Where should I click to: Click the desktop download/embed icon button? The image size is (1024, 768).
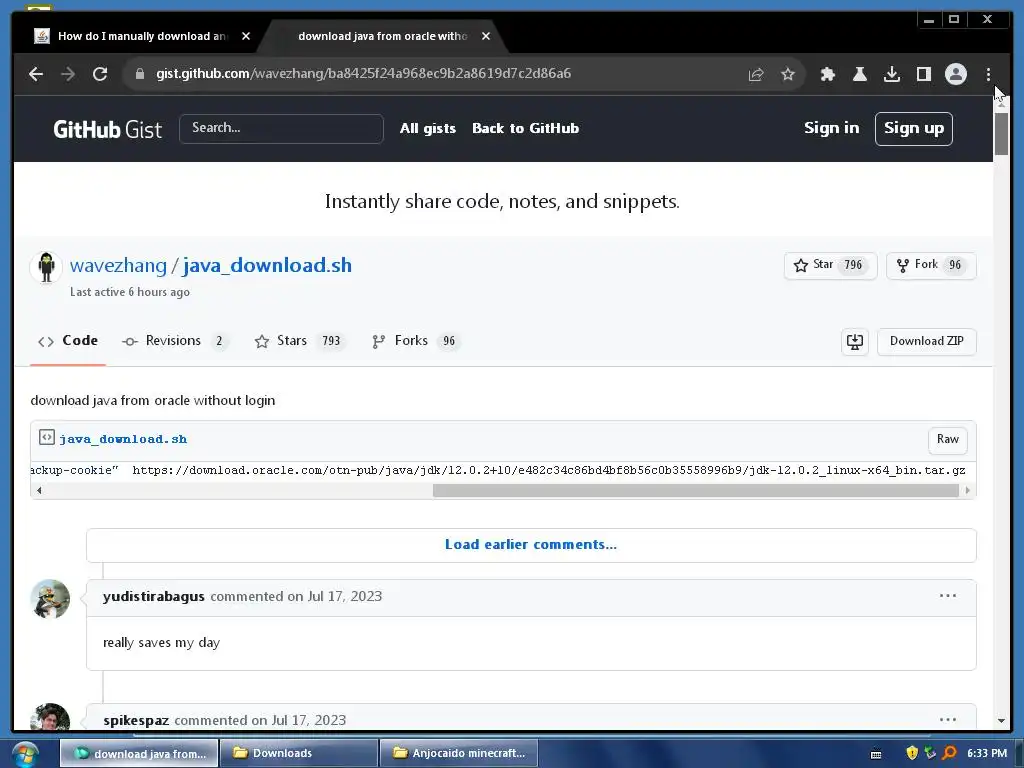pos(854,342)
